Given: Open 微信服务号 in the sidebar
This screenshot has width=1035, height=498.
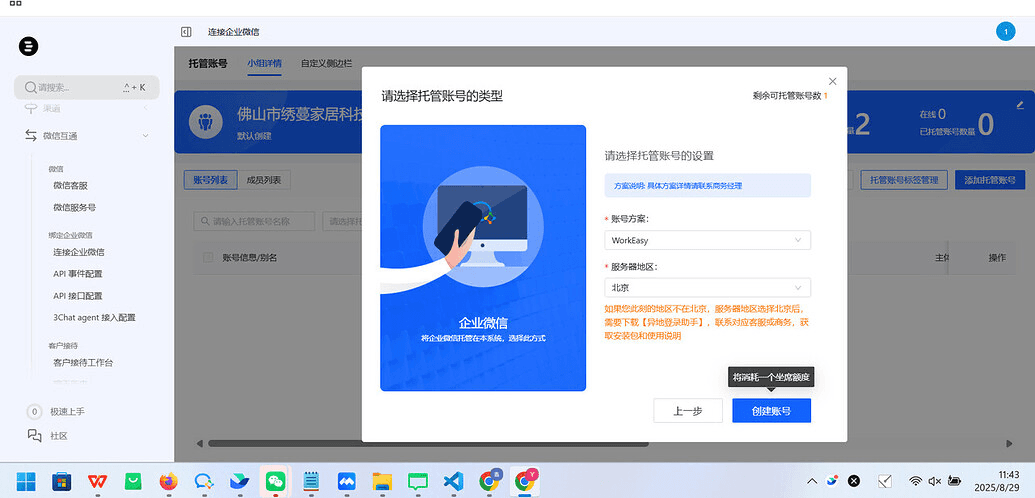Looking at the screenshot, I should pyautogui.click(x=75, y=207).
